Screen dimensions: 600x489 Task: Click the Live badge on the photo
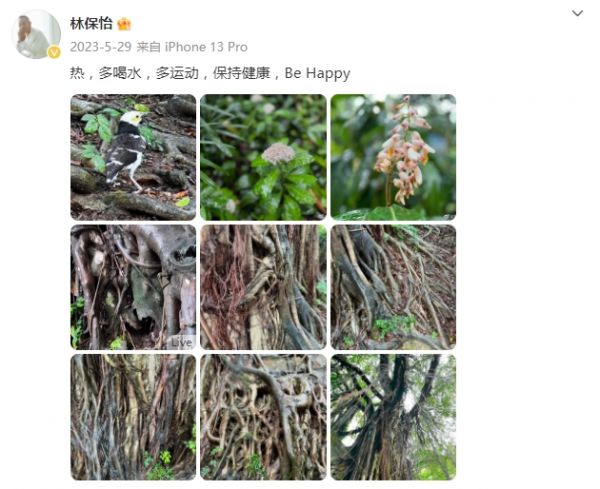click(181, 342)
